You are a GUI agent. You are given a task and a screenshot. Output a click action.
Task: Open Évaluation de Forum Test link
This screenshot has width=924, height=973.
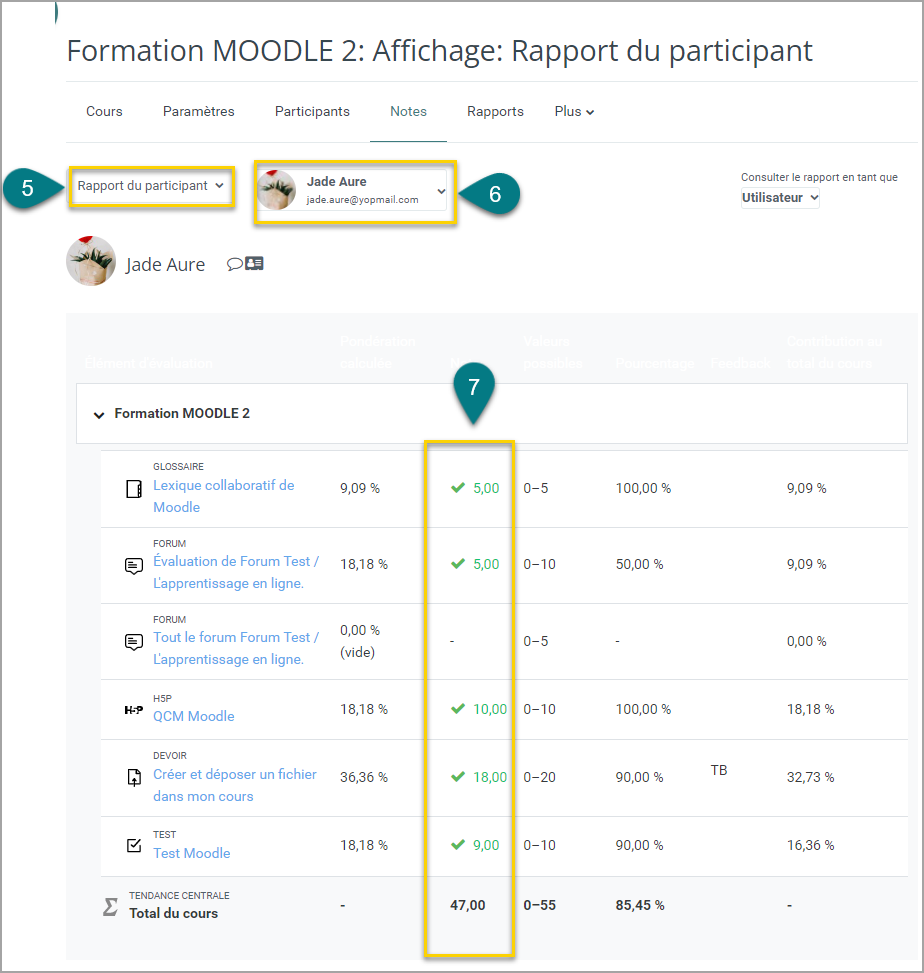coord(236,572)
